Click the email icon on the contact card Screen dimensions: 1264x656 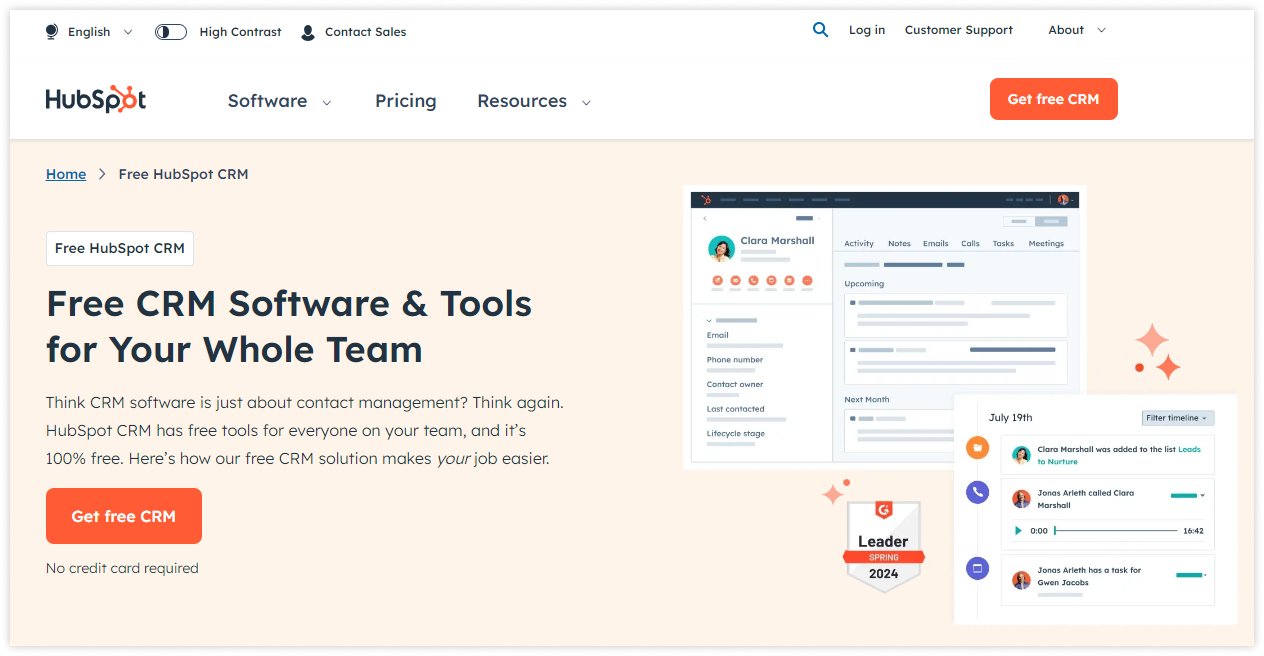click(x=735, y=281)
